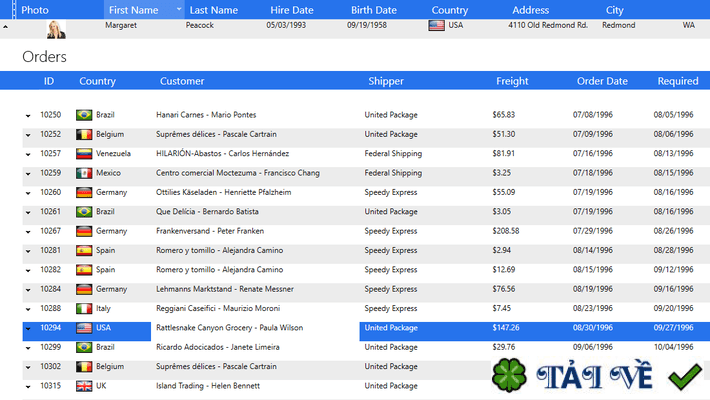The width and height of the screenshot is (710, 400).
Task: Sort orders by Order Date header
Action: [602, 81]
